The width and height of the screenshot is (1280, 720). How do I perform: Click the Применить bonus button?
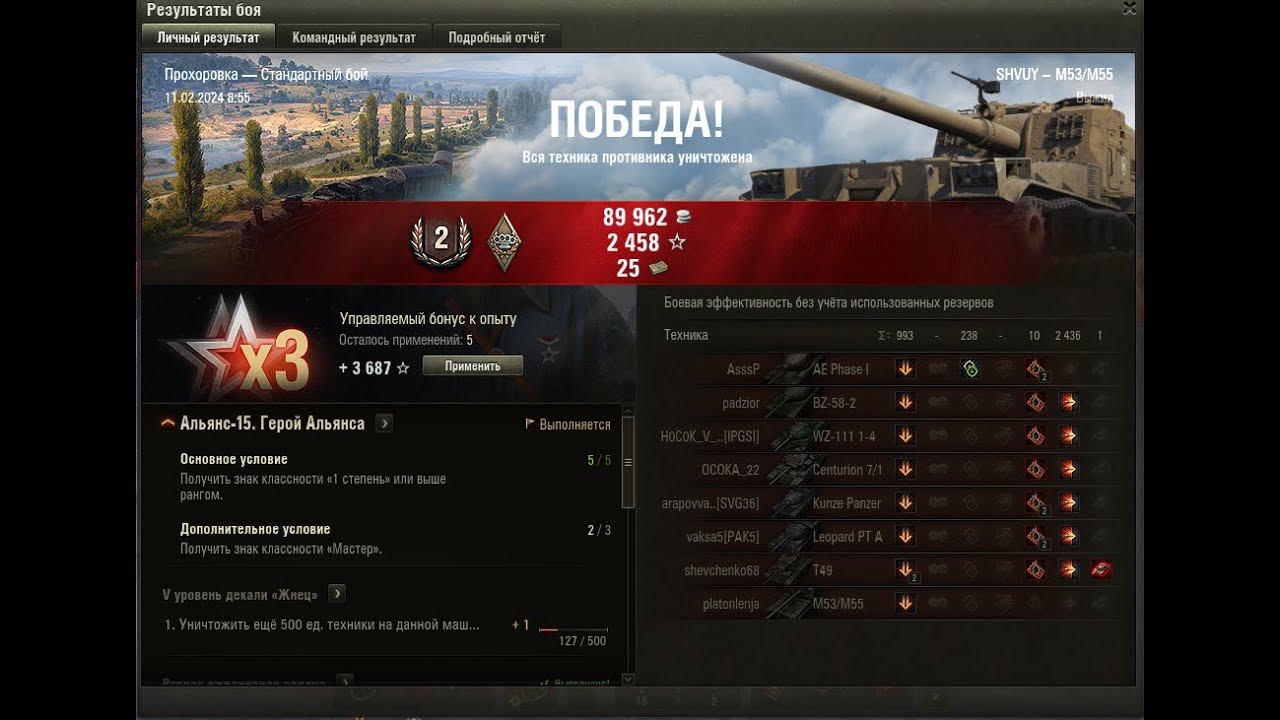tap(472, 366)
